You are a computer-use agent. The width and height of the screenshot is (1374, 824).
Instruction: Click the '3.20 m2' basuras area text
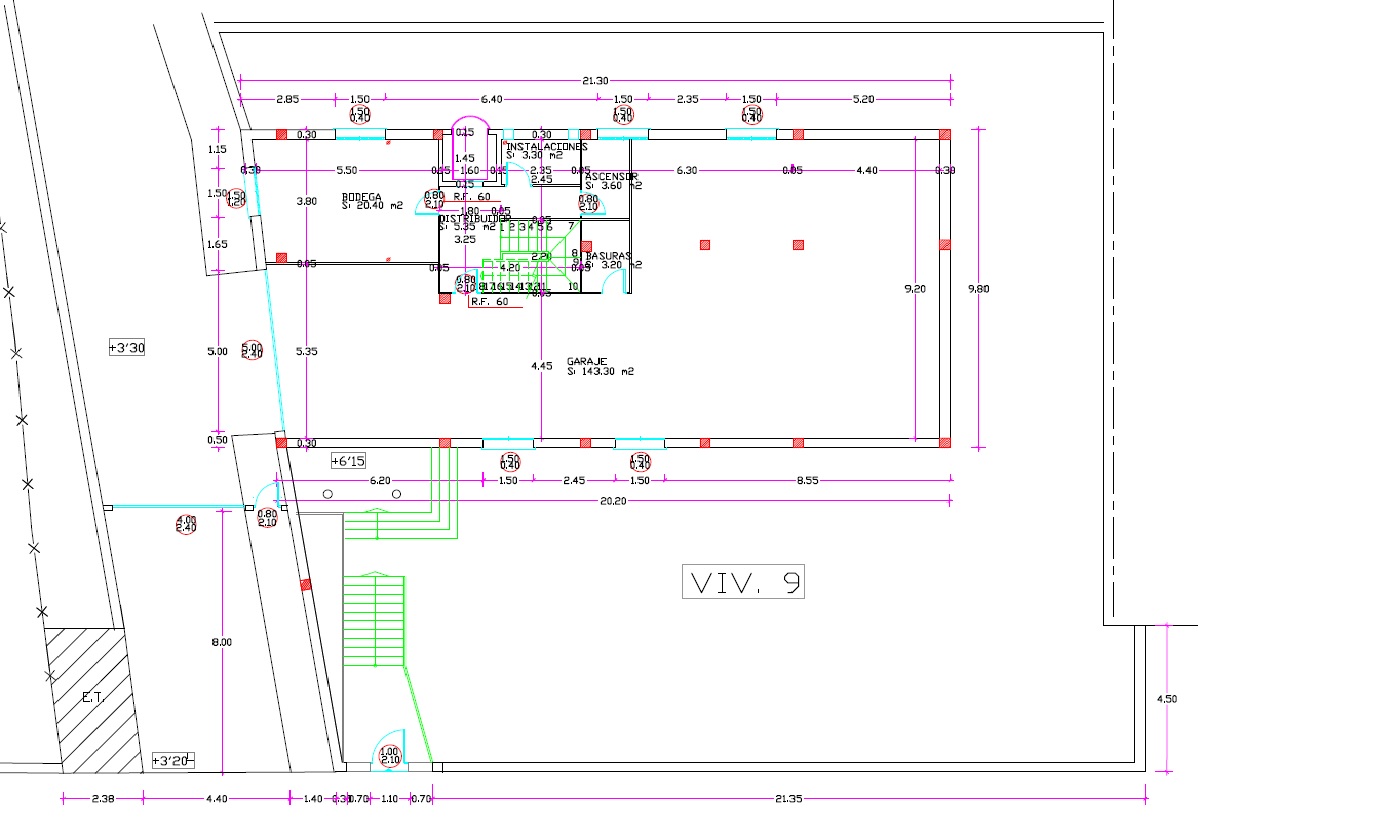620,266
